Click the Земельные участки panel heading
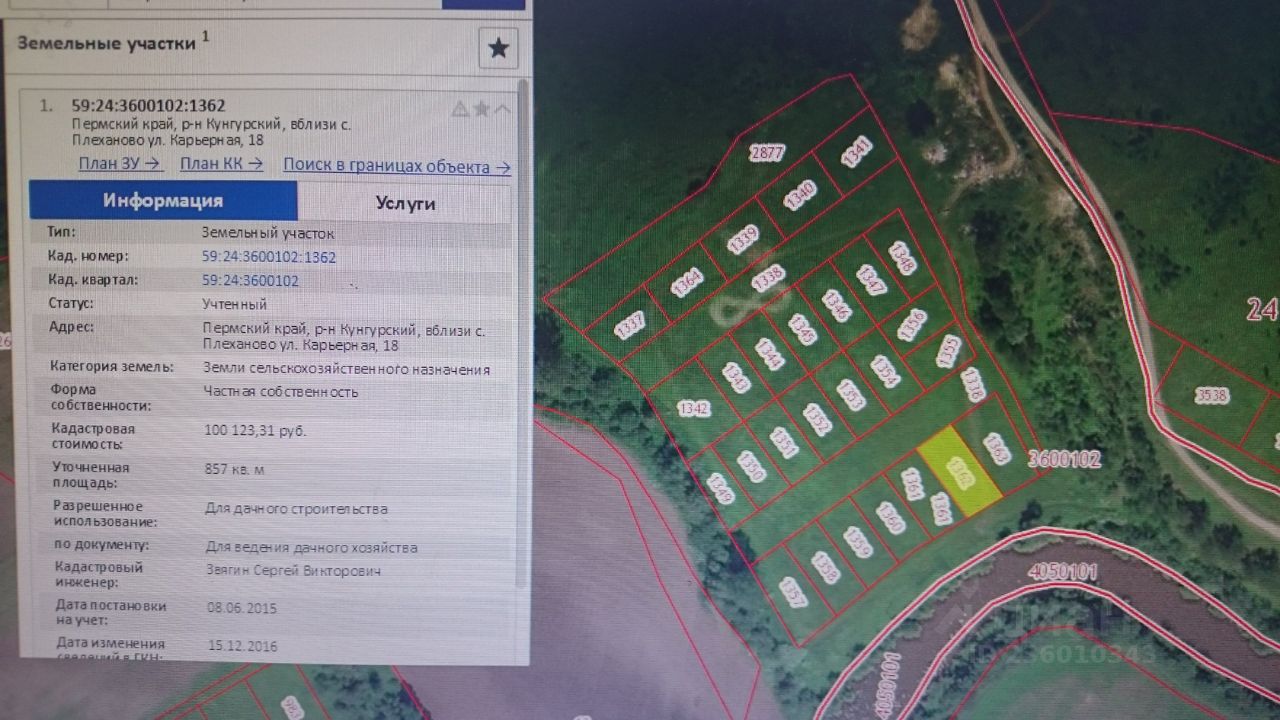The height and width of the screenshot is (720, 1280). [x=106, y=43]
